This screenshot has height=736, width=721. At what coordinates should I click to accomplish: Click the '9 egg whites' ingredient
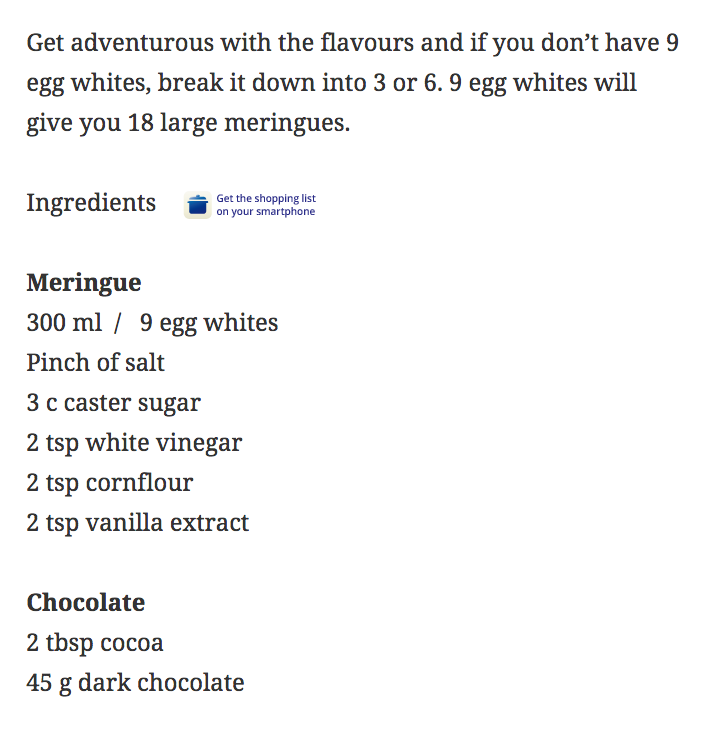pyautogui.click(x=209, y=323)
